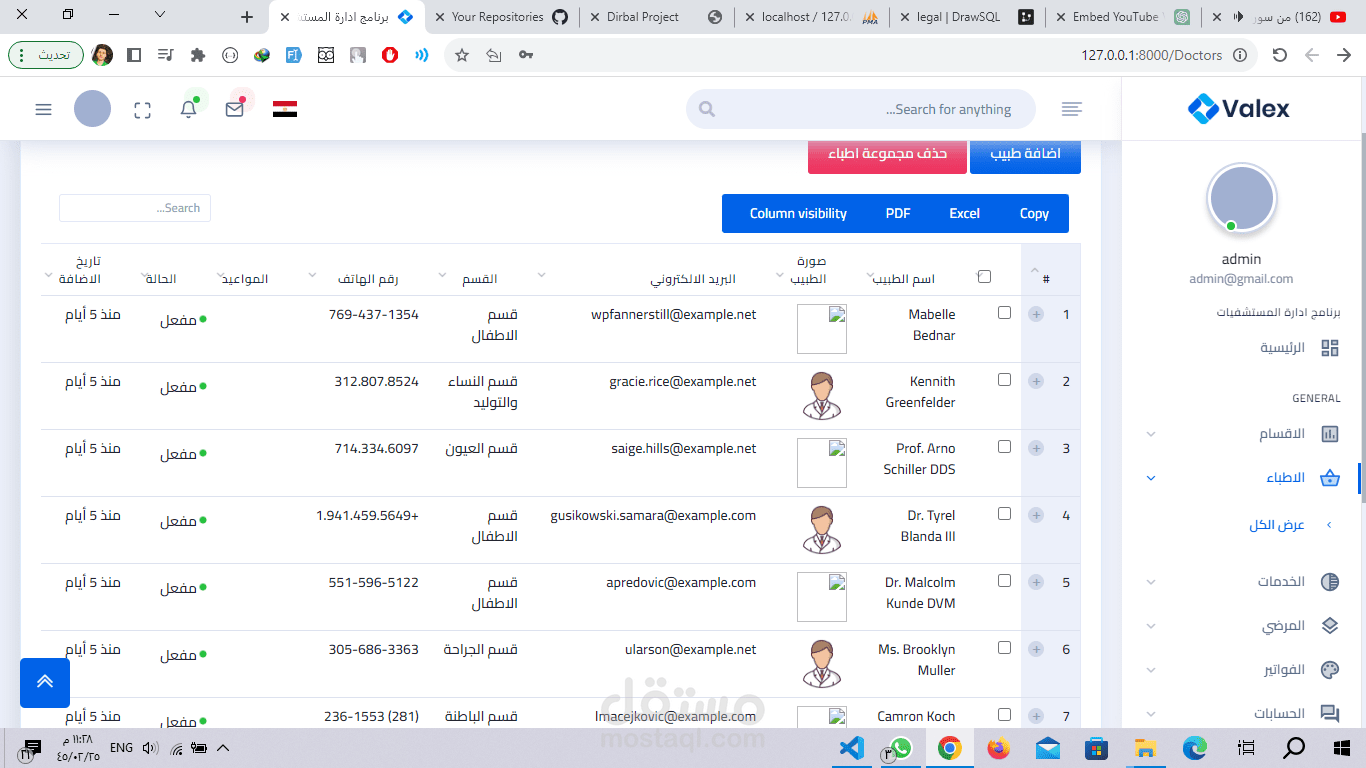The width and height of the screenshot is (1366, 768).
Task: Click the الخدمات half-circle icon
Action: pos(1330,582)
